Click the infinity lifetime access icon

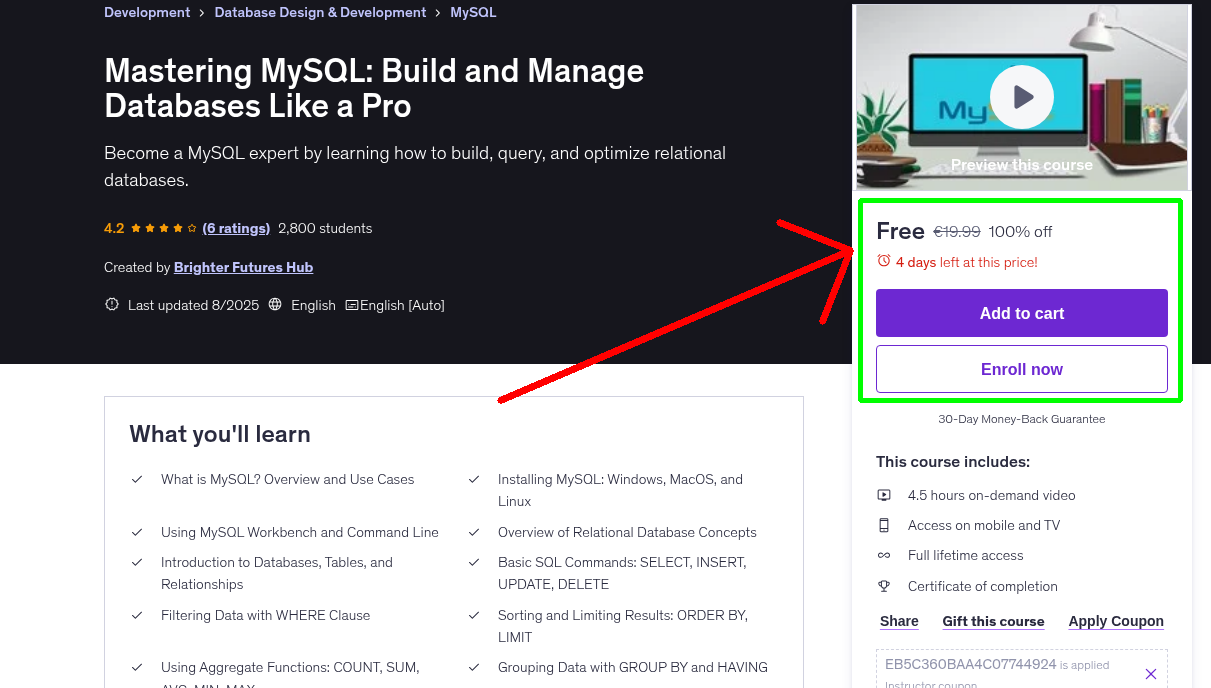[x=884, y=555]
